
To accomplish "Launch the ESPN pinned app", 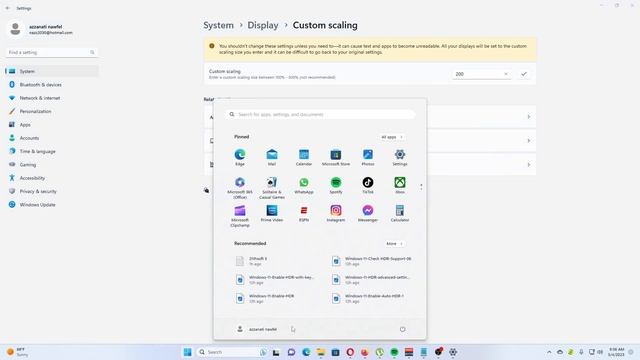I will (x=304, y=213).
